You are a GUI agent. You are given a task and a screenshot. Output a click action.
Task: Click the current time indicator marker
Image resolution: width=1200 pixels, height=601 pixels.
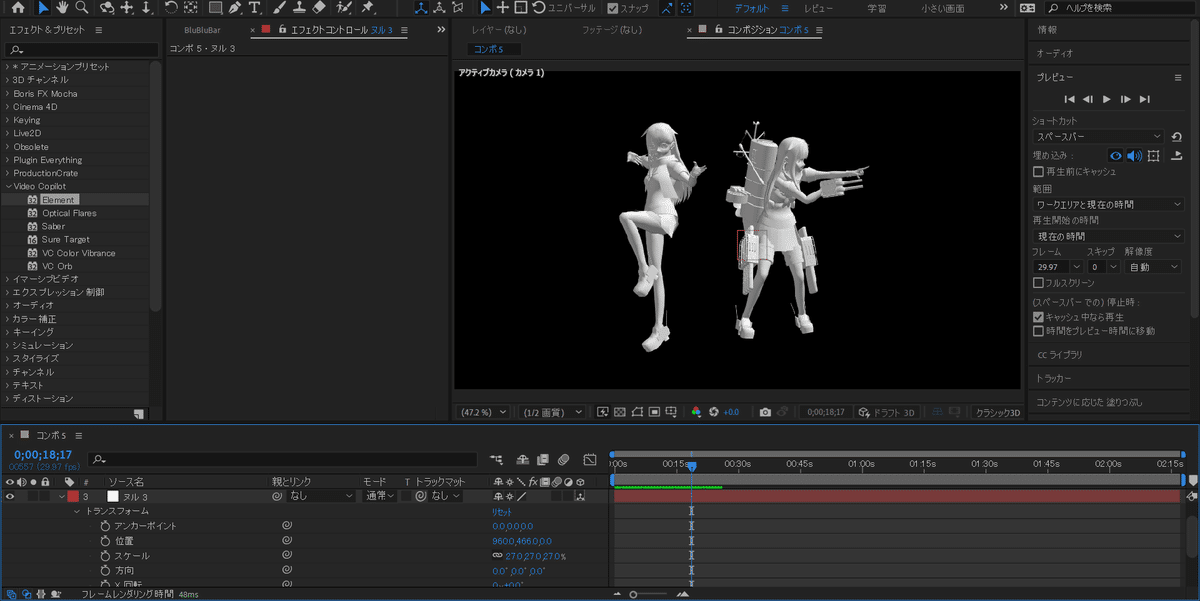click(x=691, y=466)
